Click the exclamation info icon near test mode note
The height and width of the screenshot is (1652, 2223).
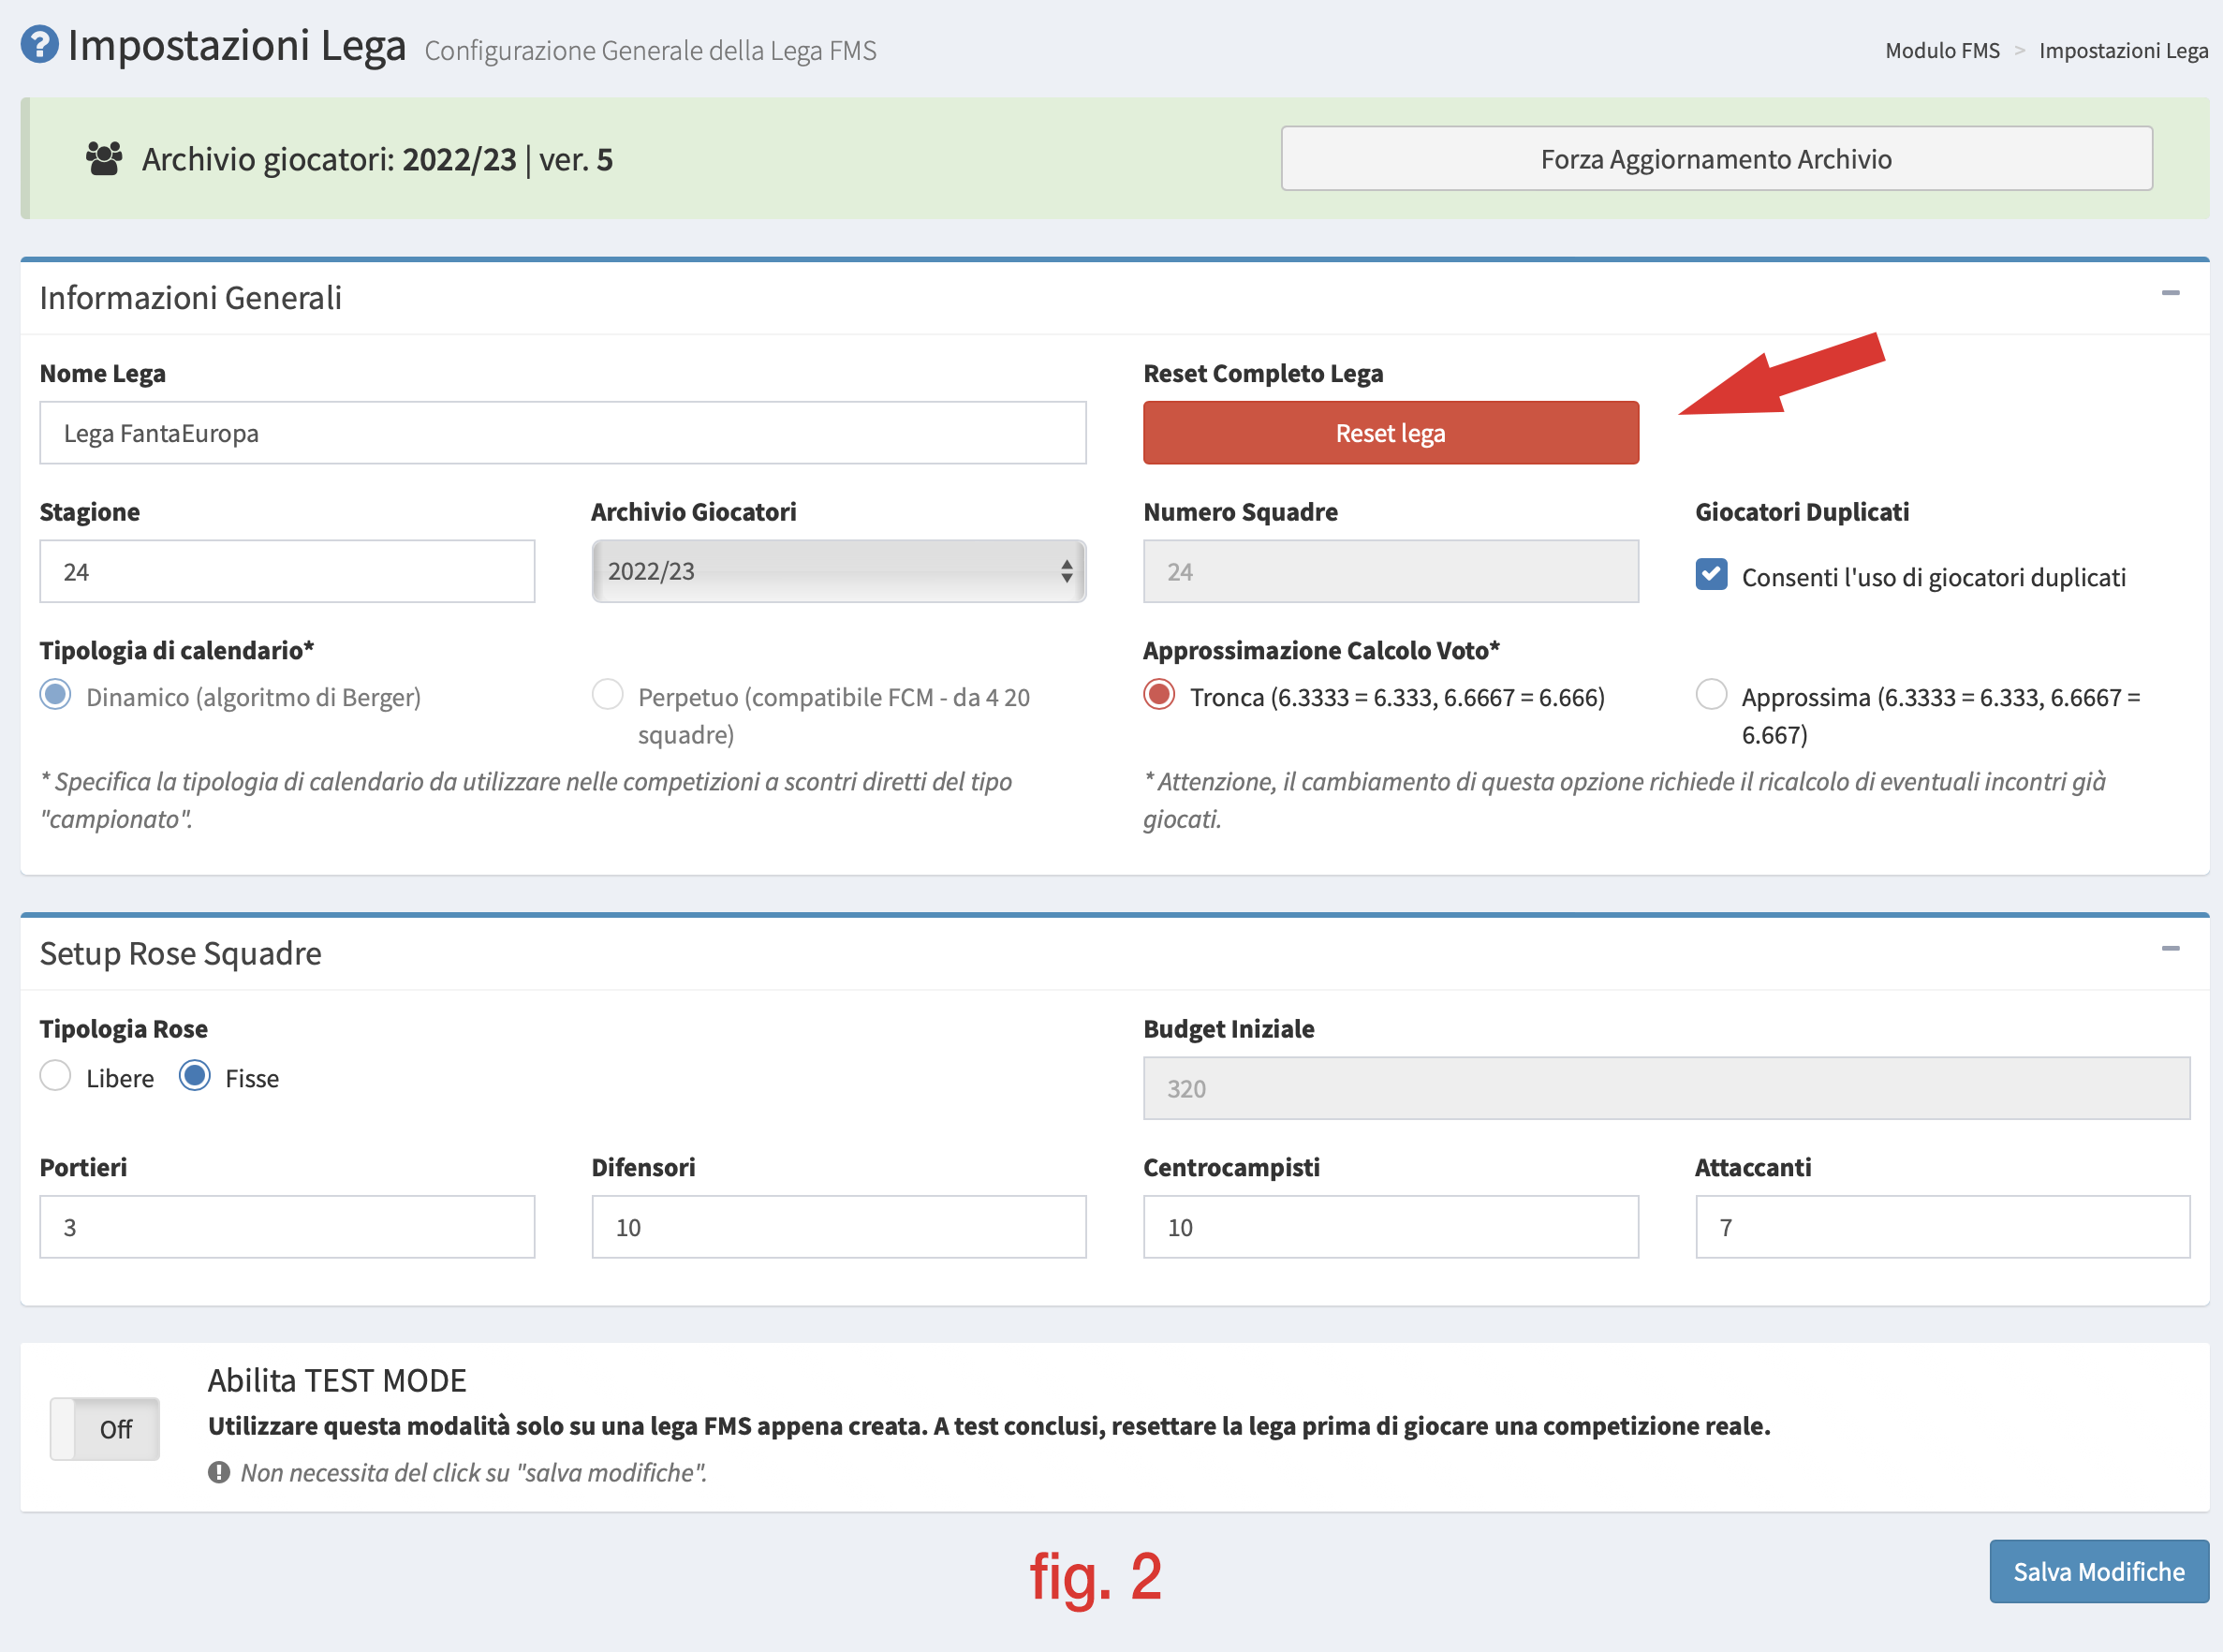[x=219, y=1472]
